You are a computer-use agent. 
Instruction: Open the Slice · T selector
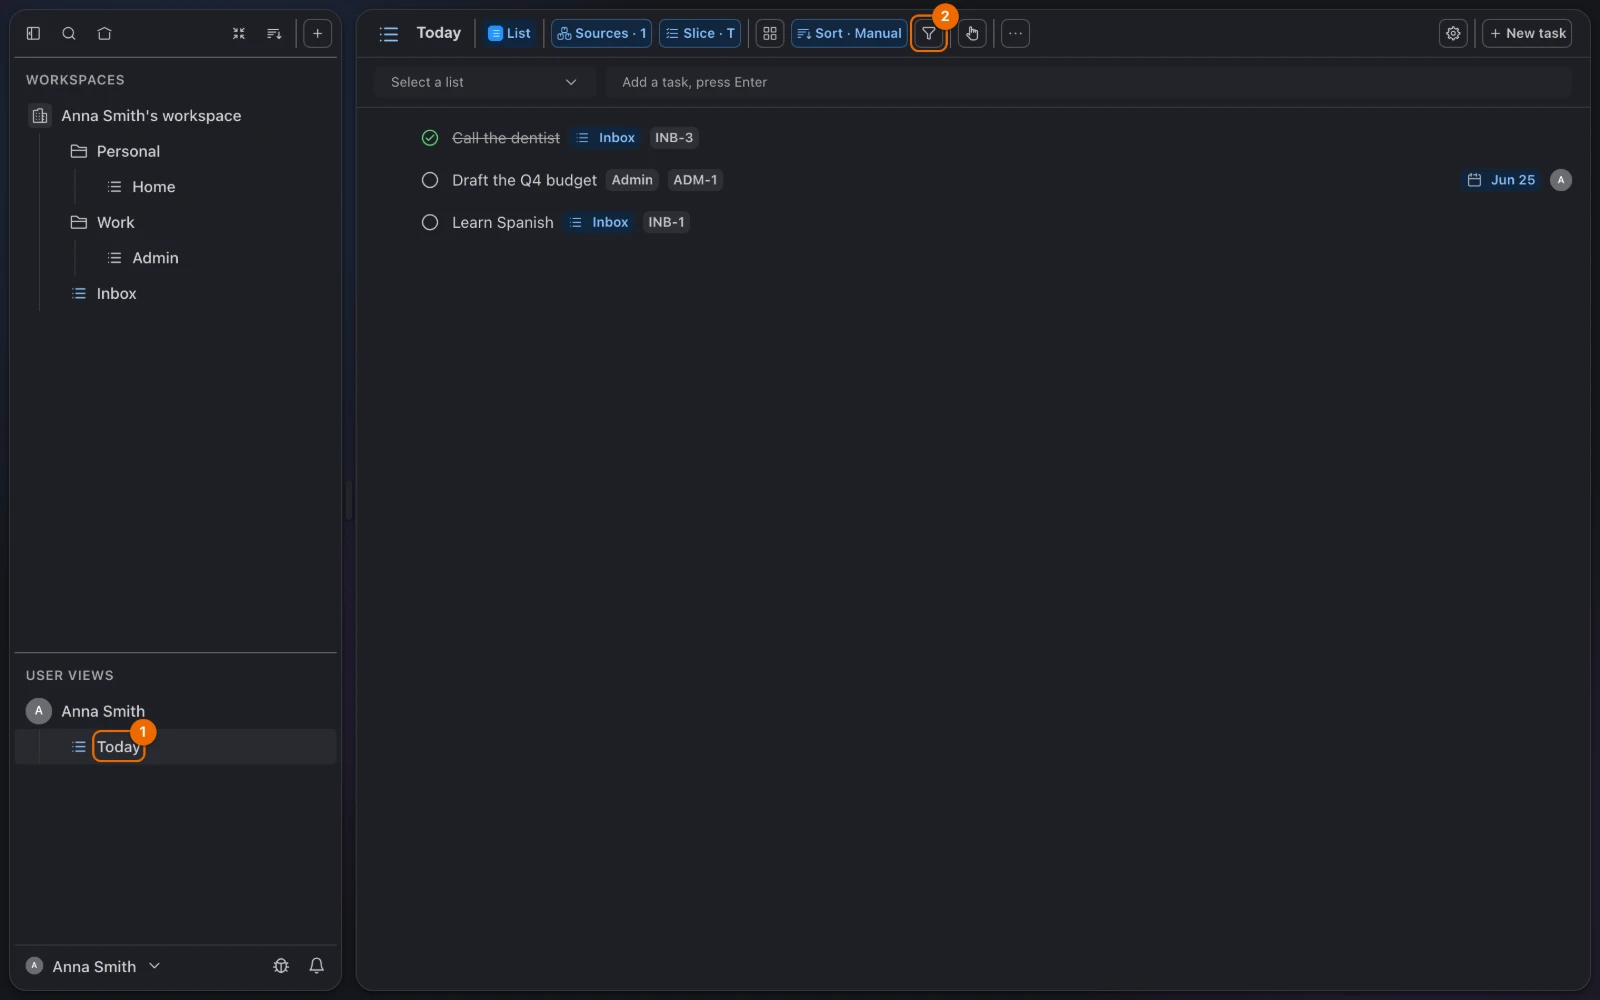tap(700, 33)
